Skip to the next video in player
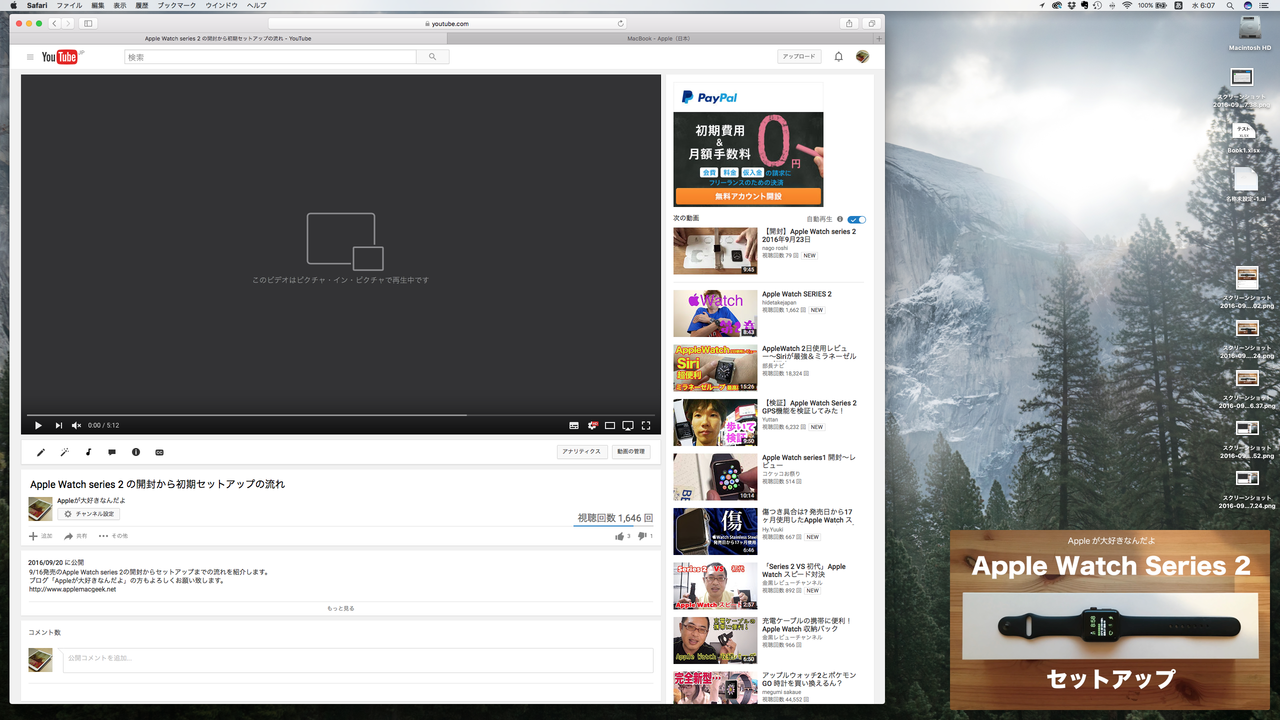 (x=59, y=425)
